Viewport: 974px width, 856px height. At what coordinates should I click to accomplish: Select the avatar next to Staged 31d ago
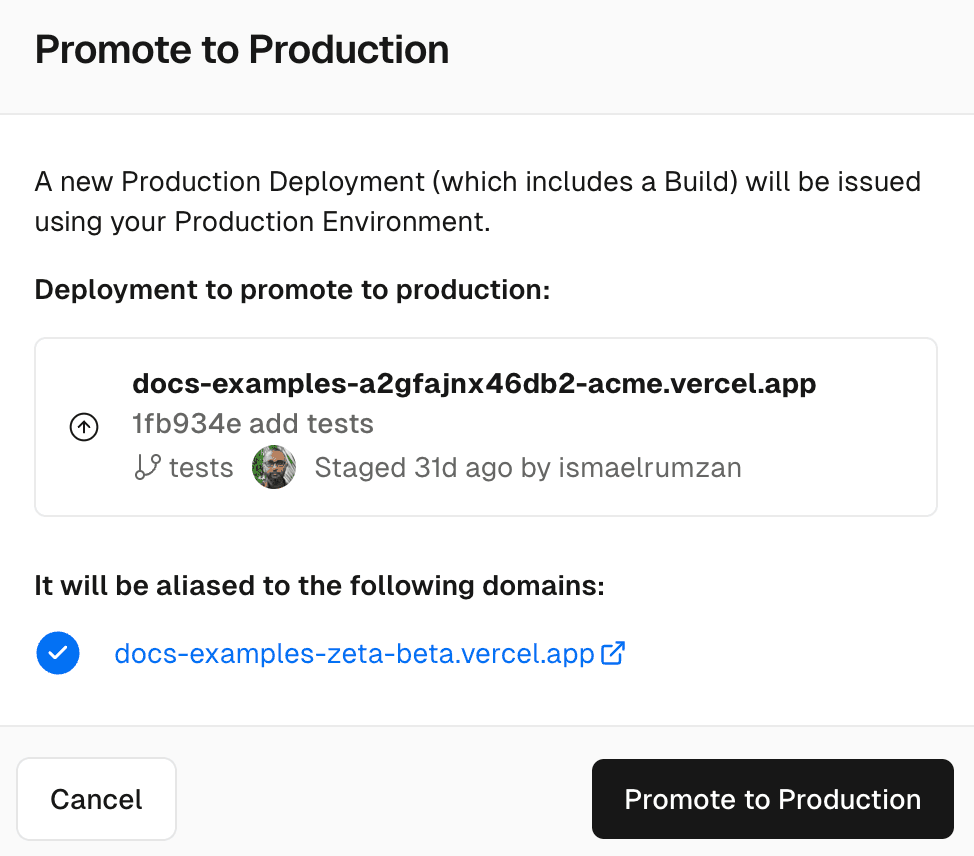pos(273,467)
